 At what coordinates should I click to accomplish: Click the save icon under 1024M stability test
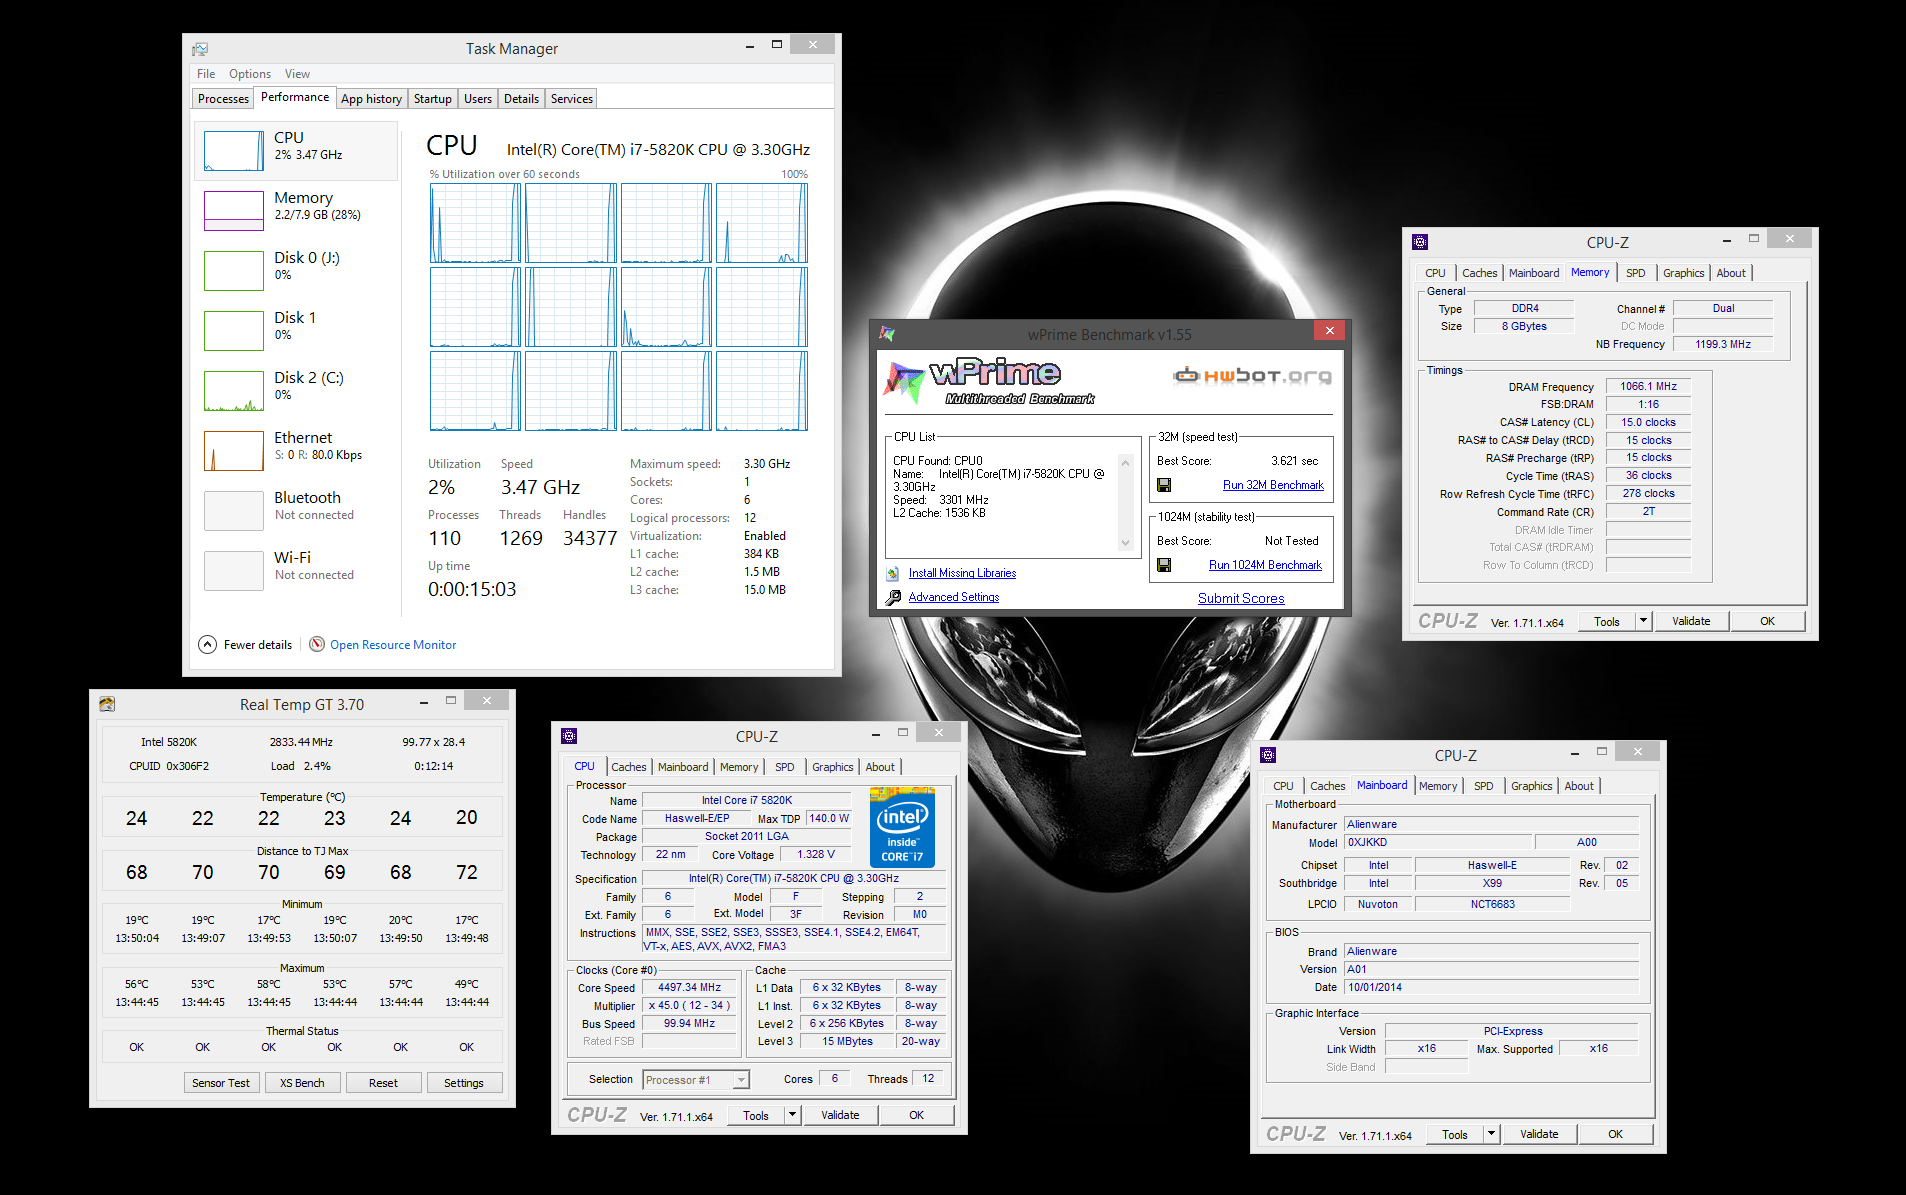pos(1164,565)
